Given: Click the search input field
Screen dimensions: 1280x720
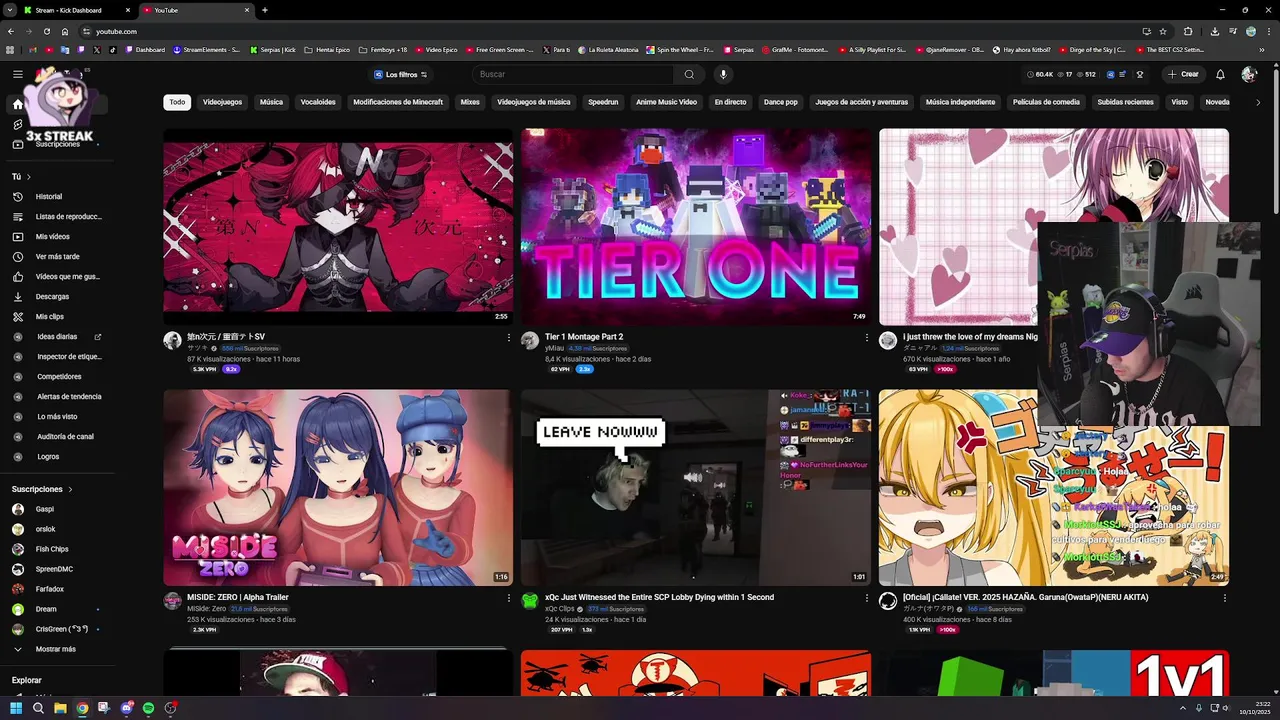Looking at the screenshot, I should [573, 74].
